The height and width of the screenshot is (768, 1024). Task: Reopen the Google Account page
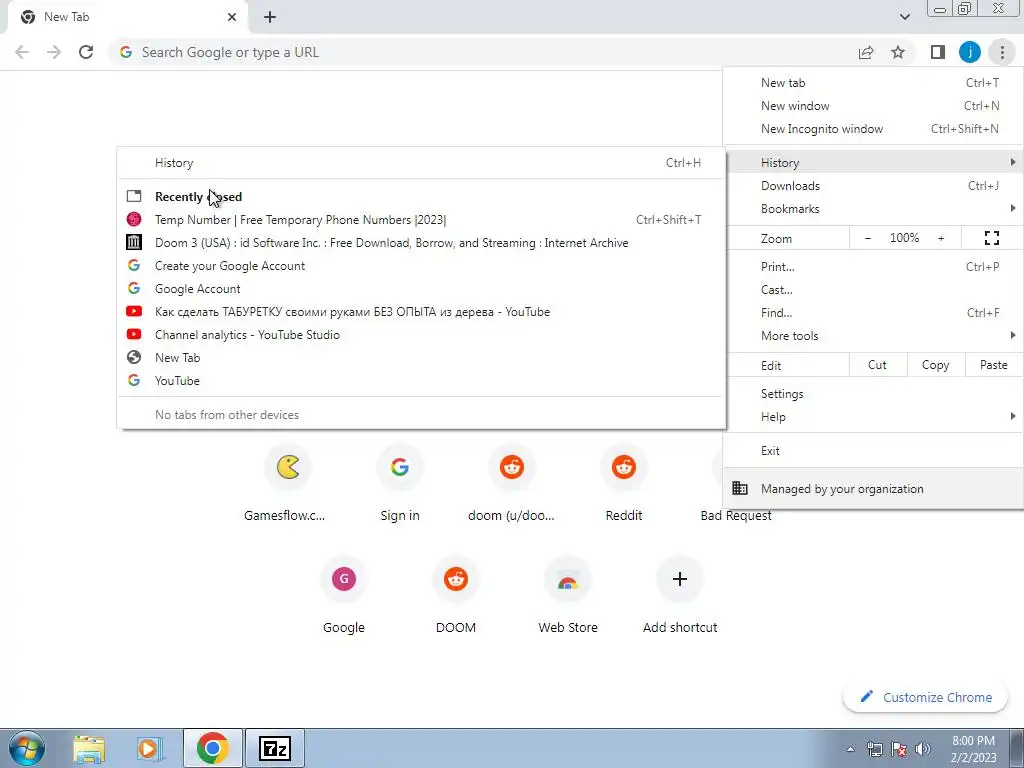421,289
